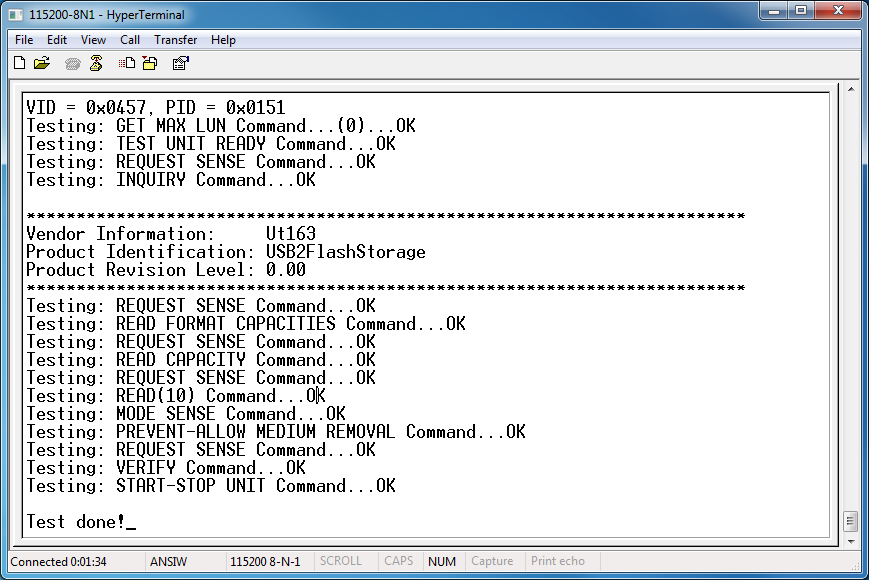Image resolution: width=869 pixels, height=580 pixels.
Task: Open the Transfer menu
Action: pos(175,40)
